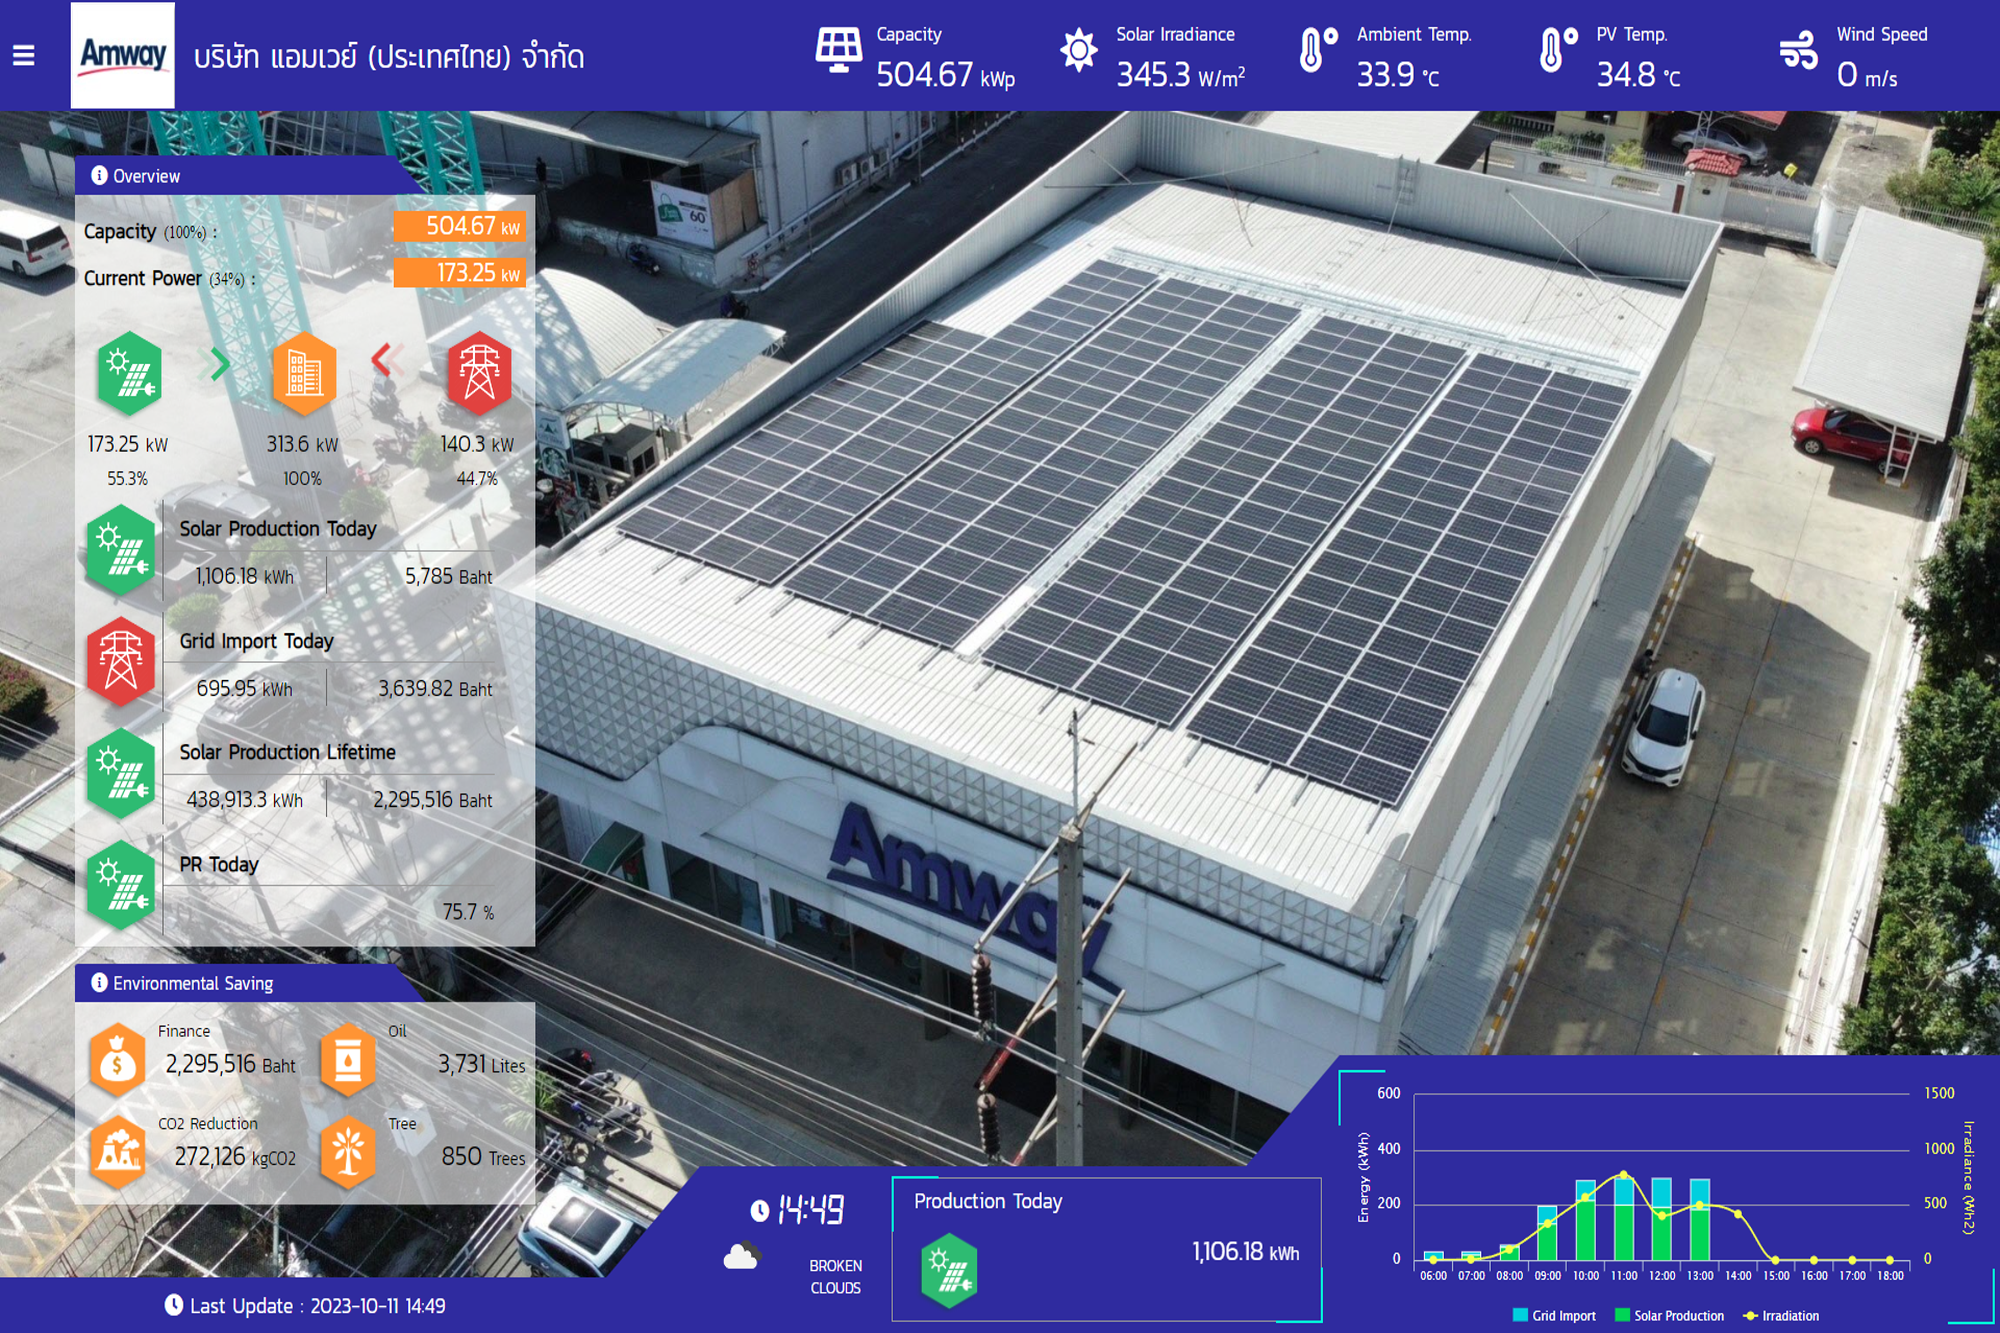Screen dimensions: 2000x1333
Task: Click the Last Update 2023-10-11 14:49 text
Action: point(318,1306)
